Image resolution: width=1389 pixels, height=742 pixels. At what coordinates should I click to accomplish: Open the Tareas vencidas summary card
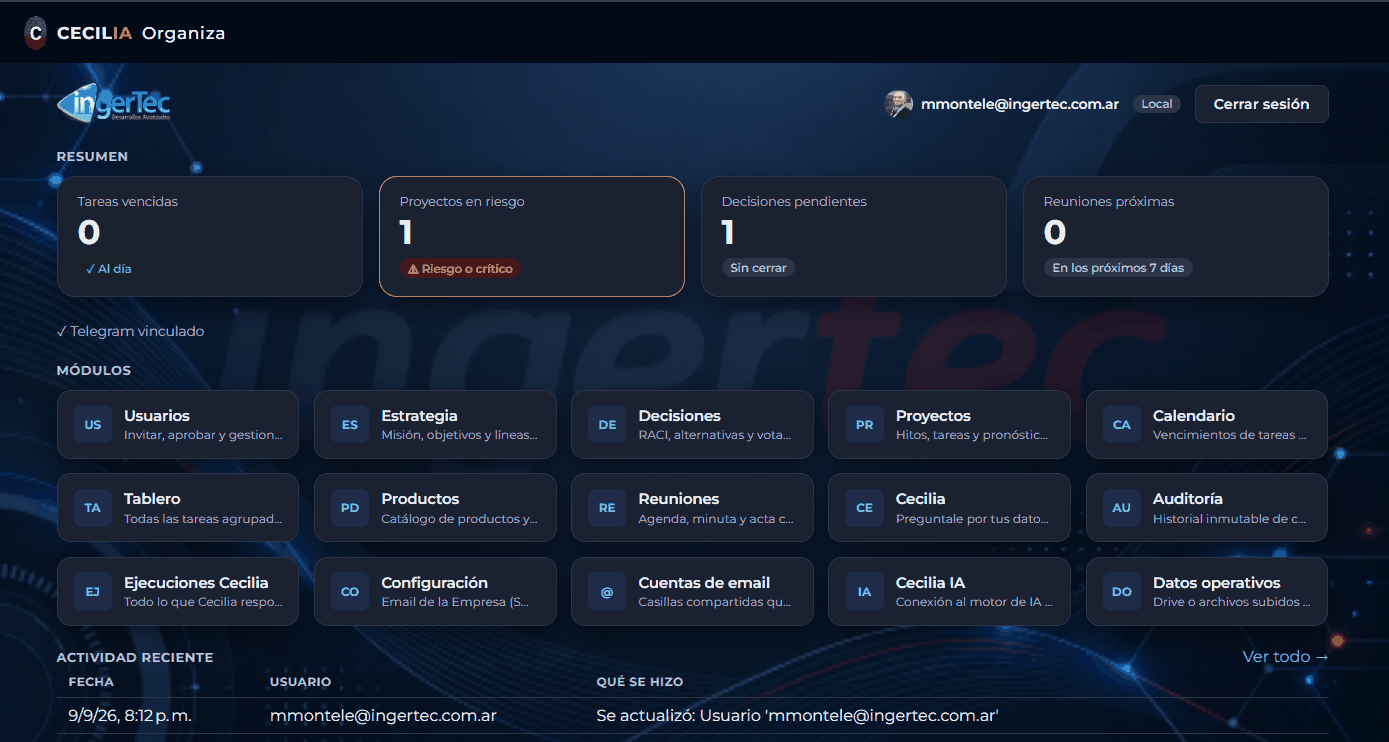click(x=210, y=237)
